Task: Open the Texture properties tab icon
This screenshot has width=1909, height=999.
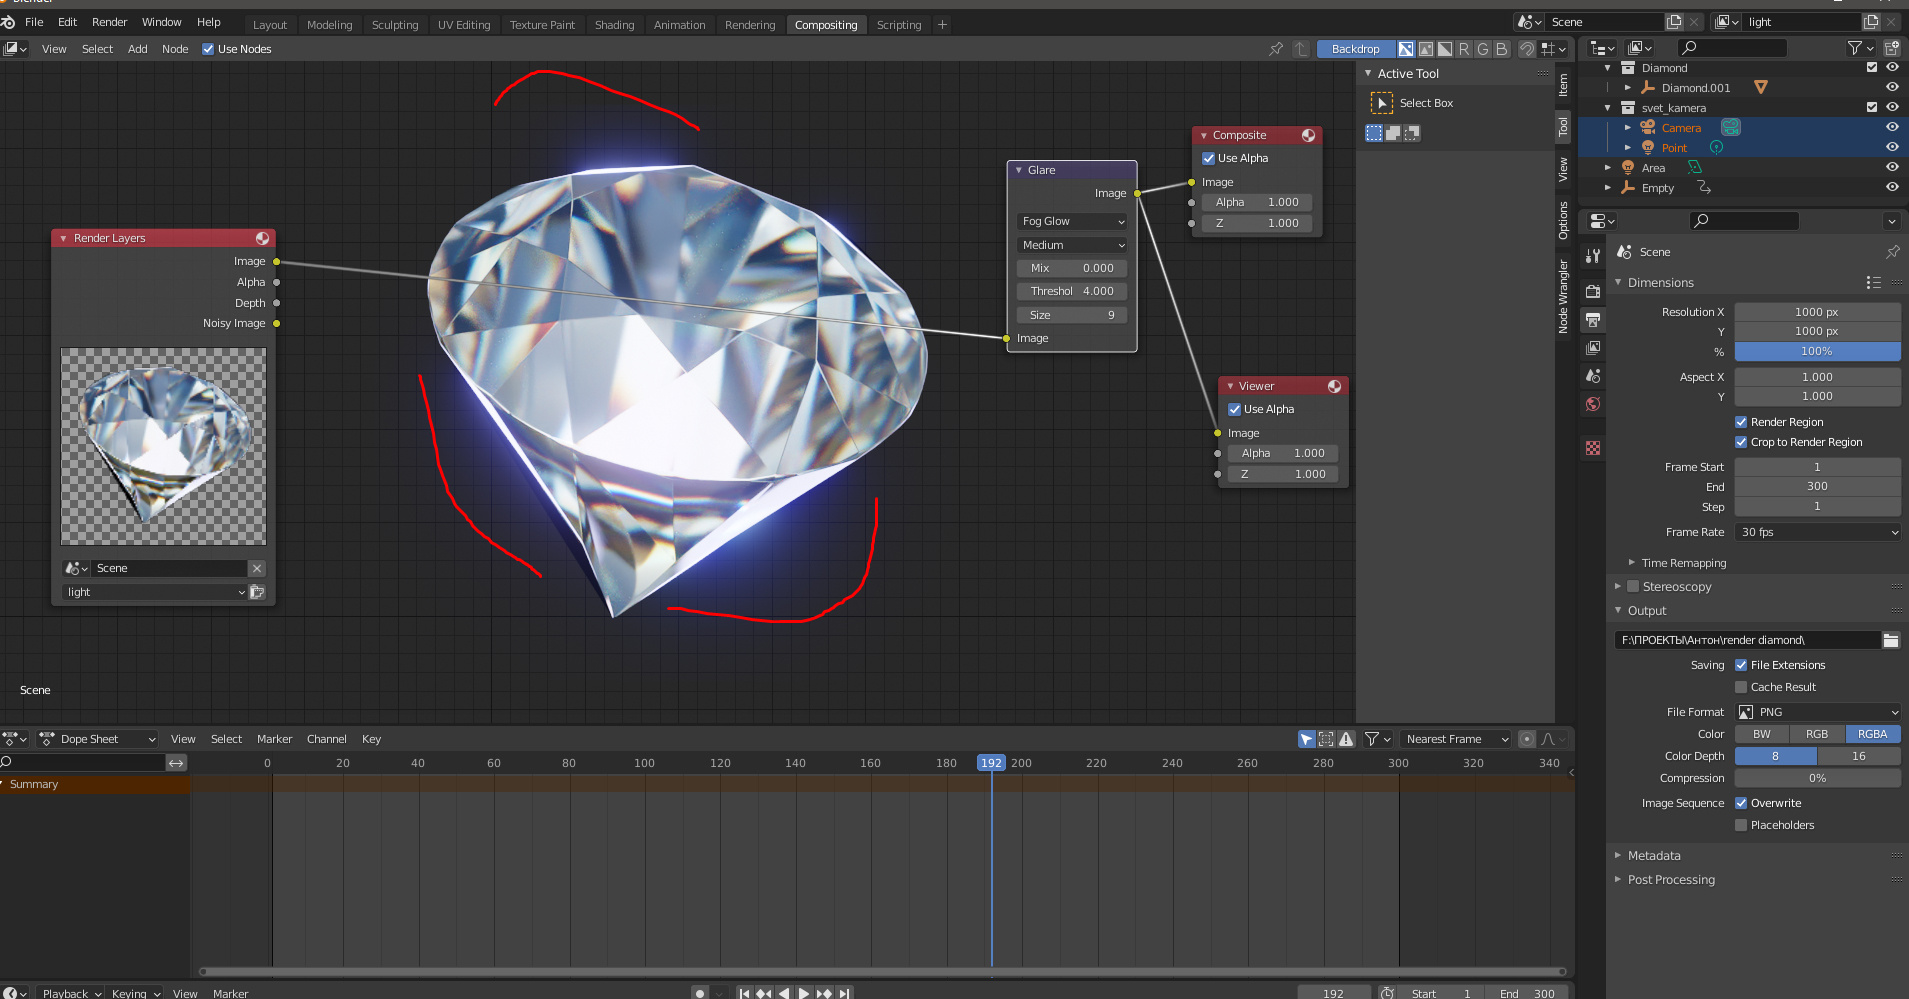Action: pyautogui.click(x=1593, y=448)
